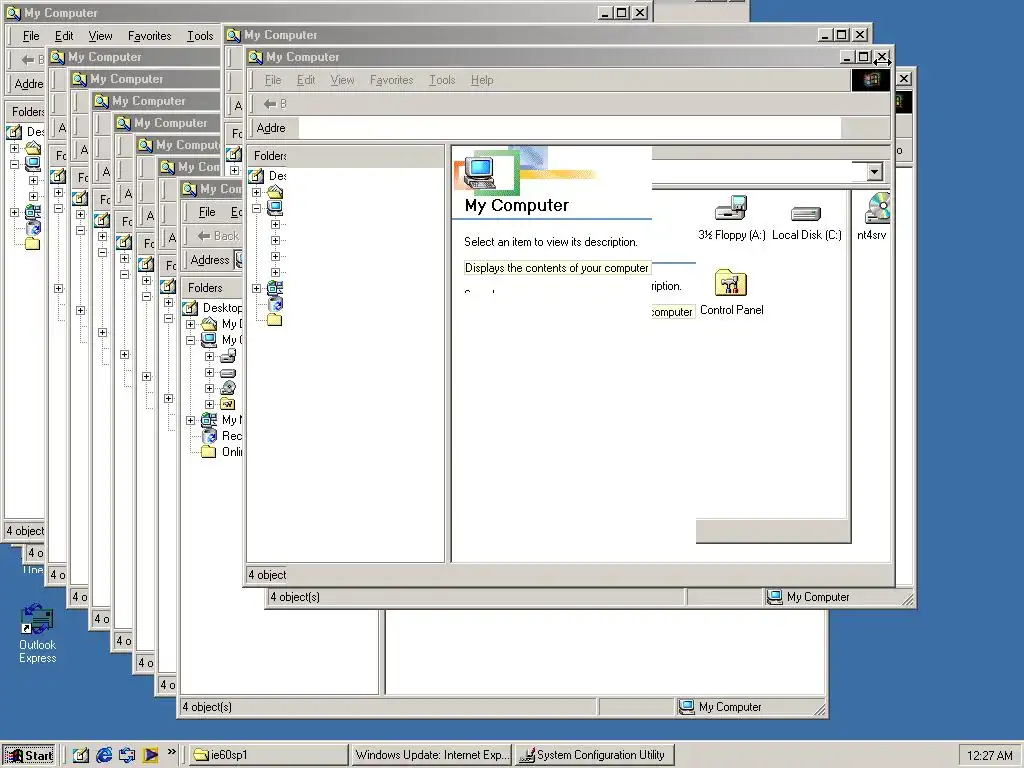Viewport: 1024px width, 768px height.
Task: Launch Outlook Express from quick launch bar
Action: click(127, 755)
